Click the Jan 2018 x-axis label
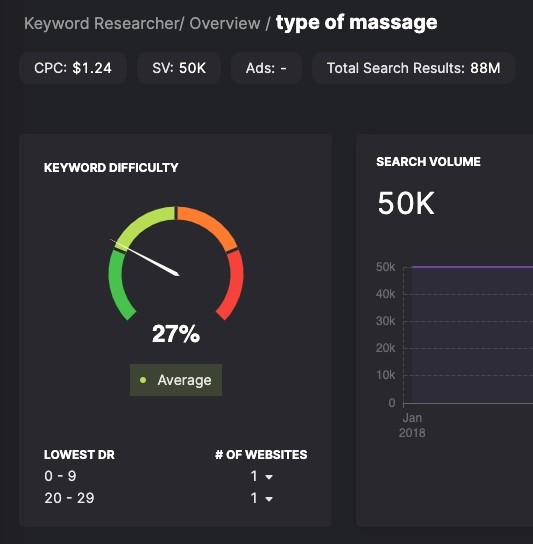The height and width of the screenshot is (544, 533). tap(412, 425)
